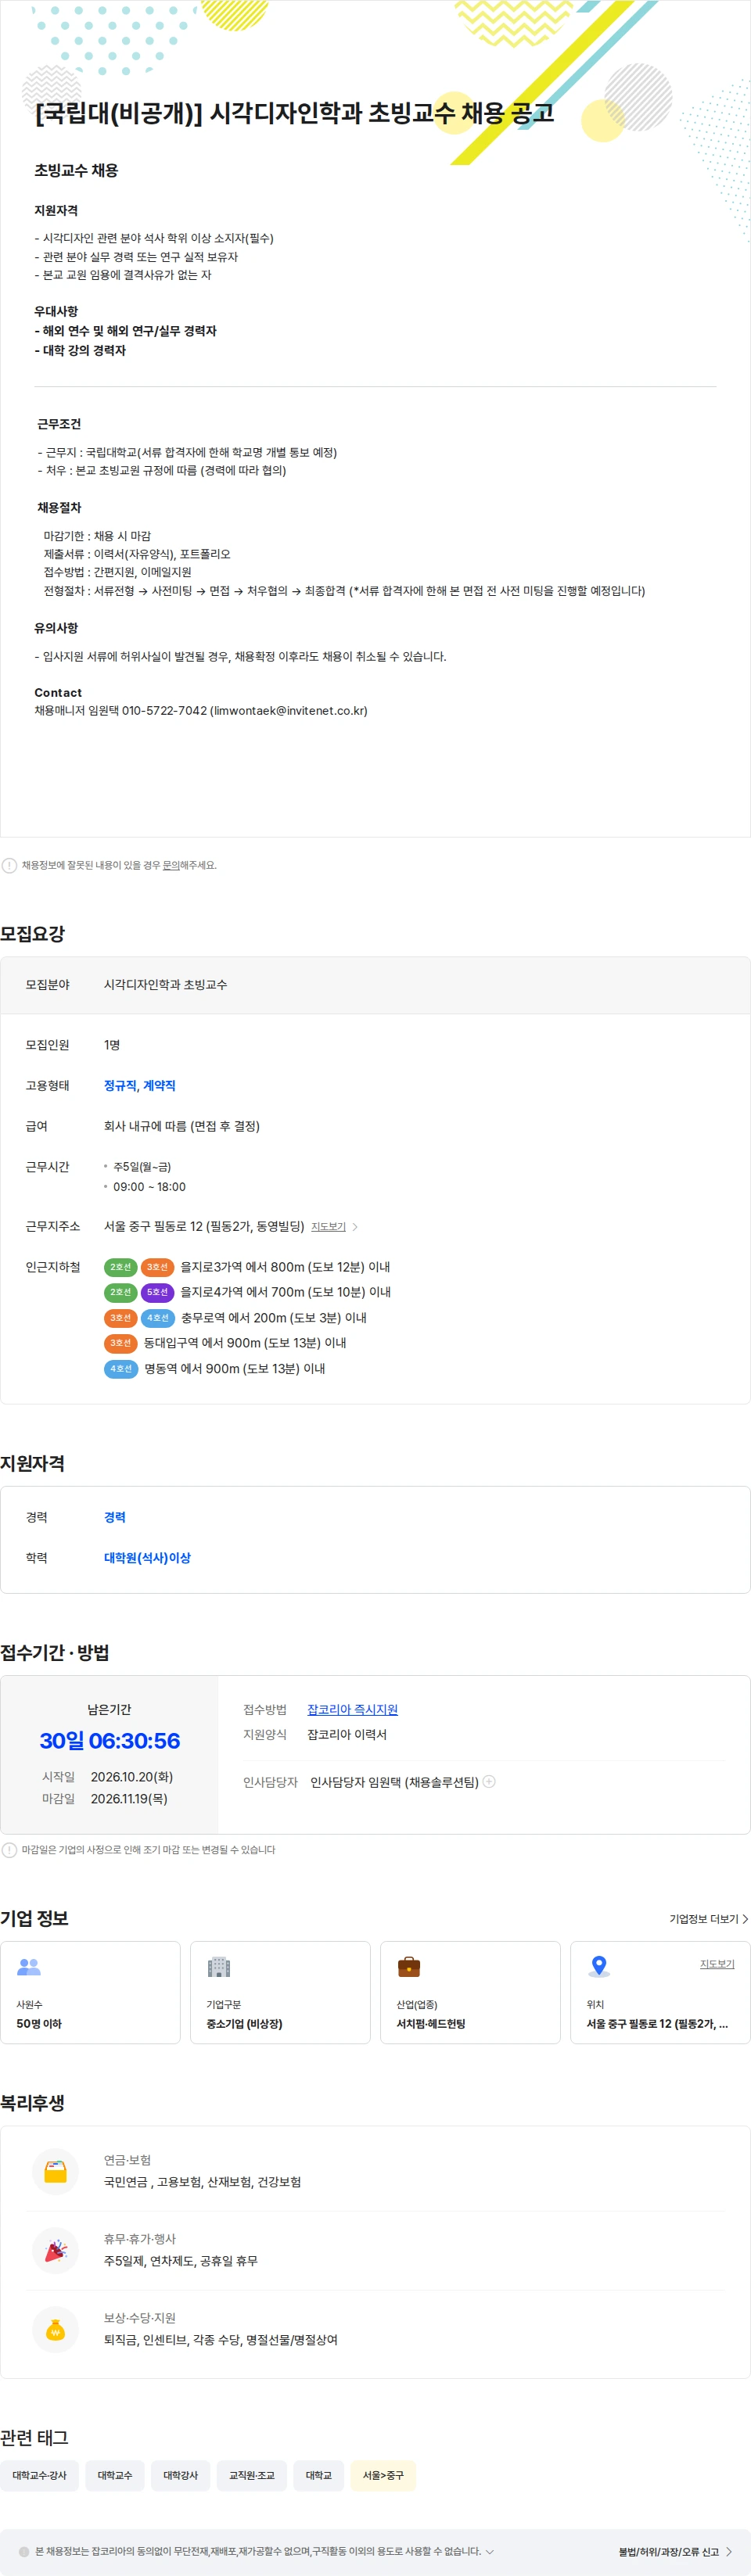This screenshot has height=2576, width=751.
Task: Click the 문의 link in the notice
Action: tap(171, 865)
